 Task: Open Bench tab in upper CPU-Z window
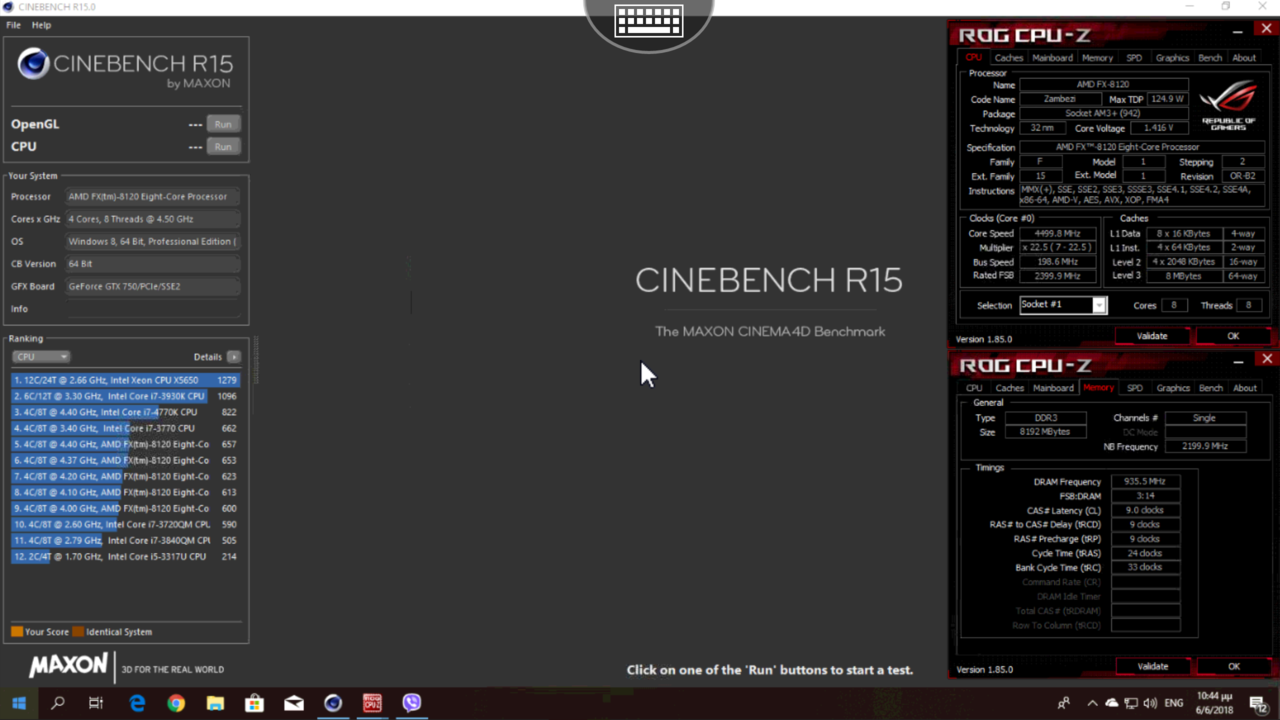click(x=1210, y=58)
